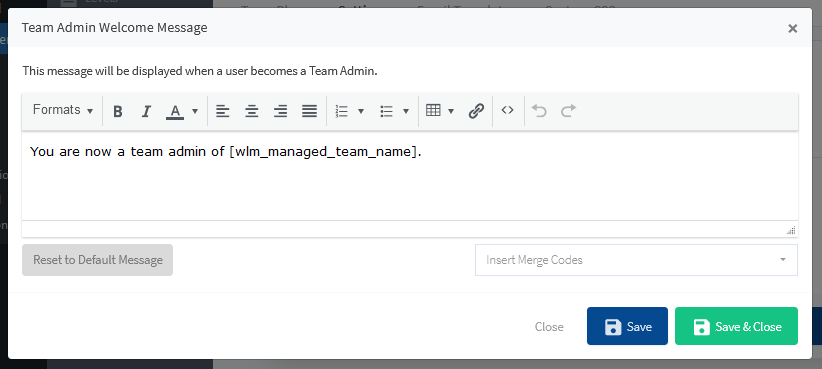Open the insert table menu
Viewport: 822px width, 369px height.
[x=440, y=111]
